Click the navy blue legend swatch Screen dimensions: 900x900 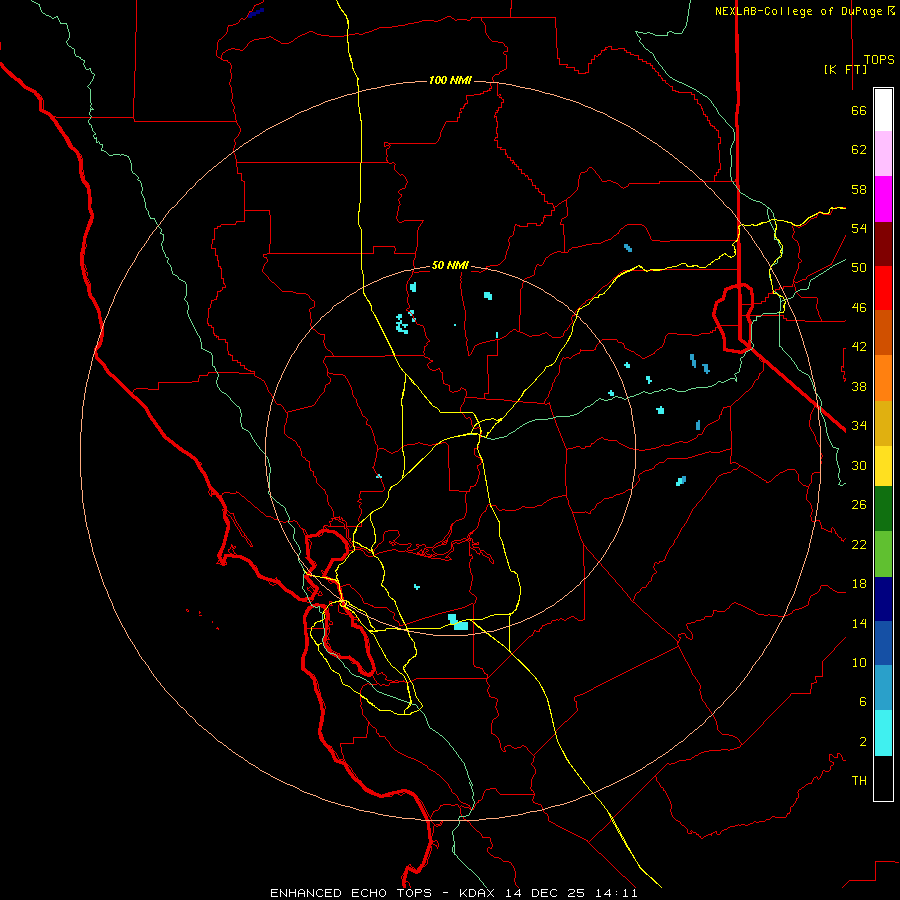pyautogui.click(x=883, y=599)
